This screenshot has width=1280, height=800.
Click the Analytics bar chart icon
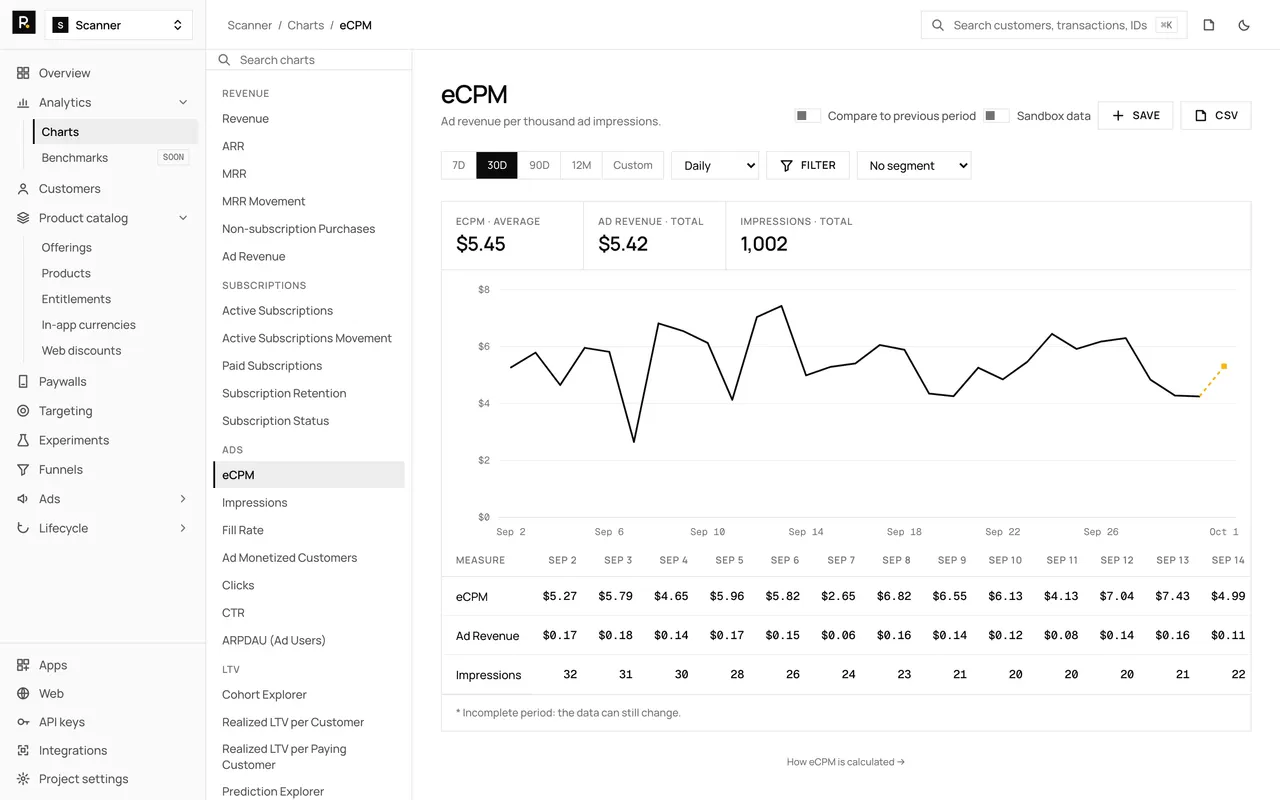point(23,102)
